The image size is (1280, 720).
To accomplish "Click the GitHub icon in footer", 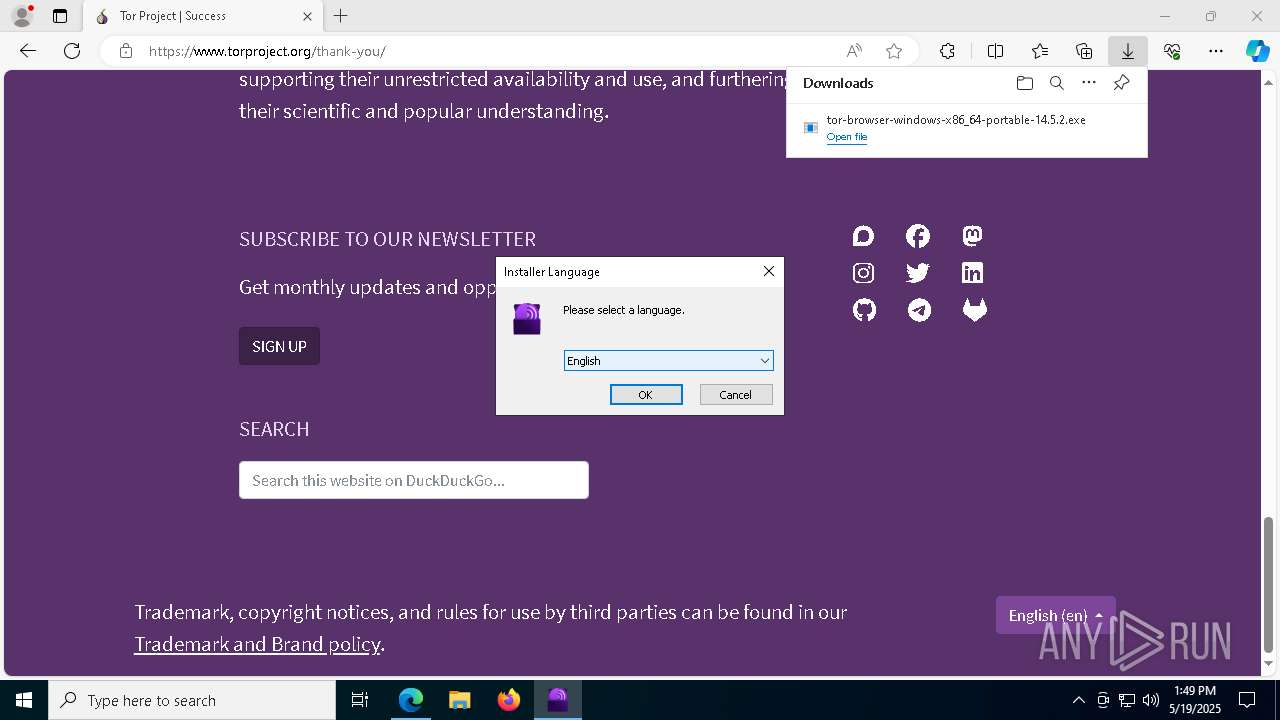I will click(x=864, y=310).
